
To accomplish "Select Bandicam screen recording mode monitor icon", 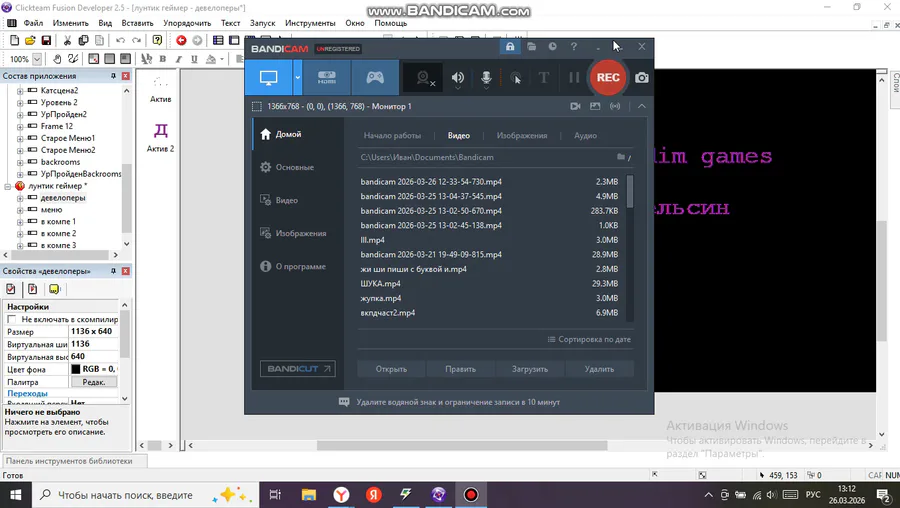I will point(268,77).
